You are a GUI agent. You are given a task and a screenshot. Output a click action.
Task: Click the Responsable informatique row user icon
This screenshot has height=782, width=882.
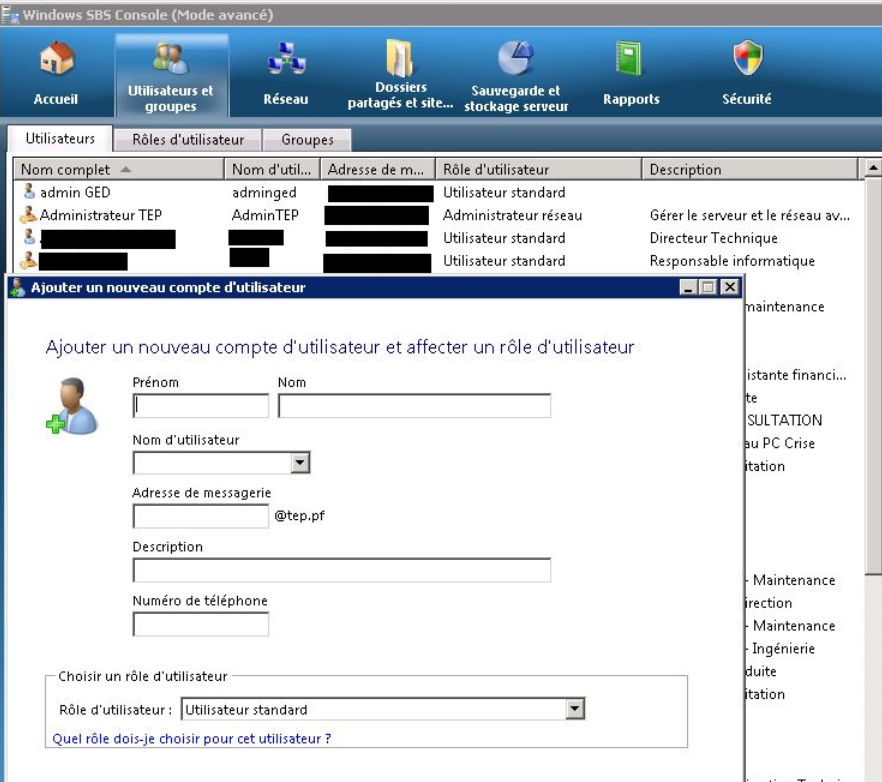[29, 259]
